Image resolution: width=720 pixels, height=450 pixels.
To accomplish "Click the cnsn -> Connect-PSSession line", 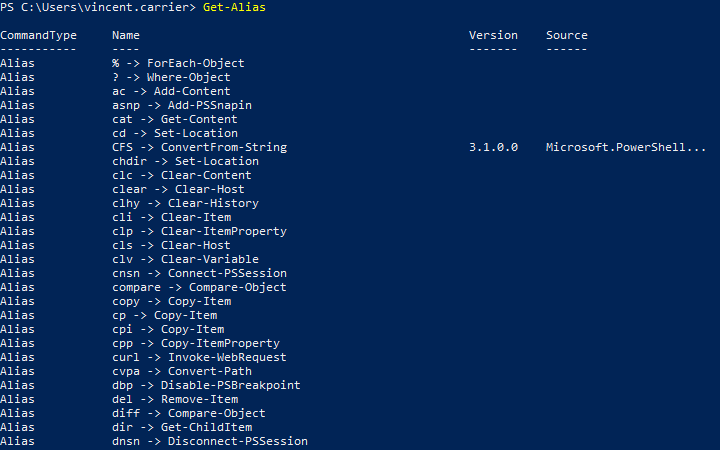I will pos(199,273).
